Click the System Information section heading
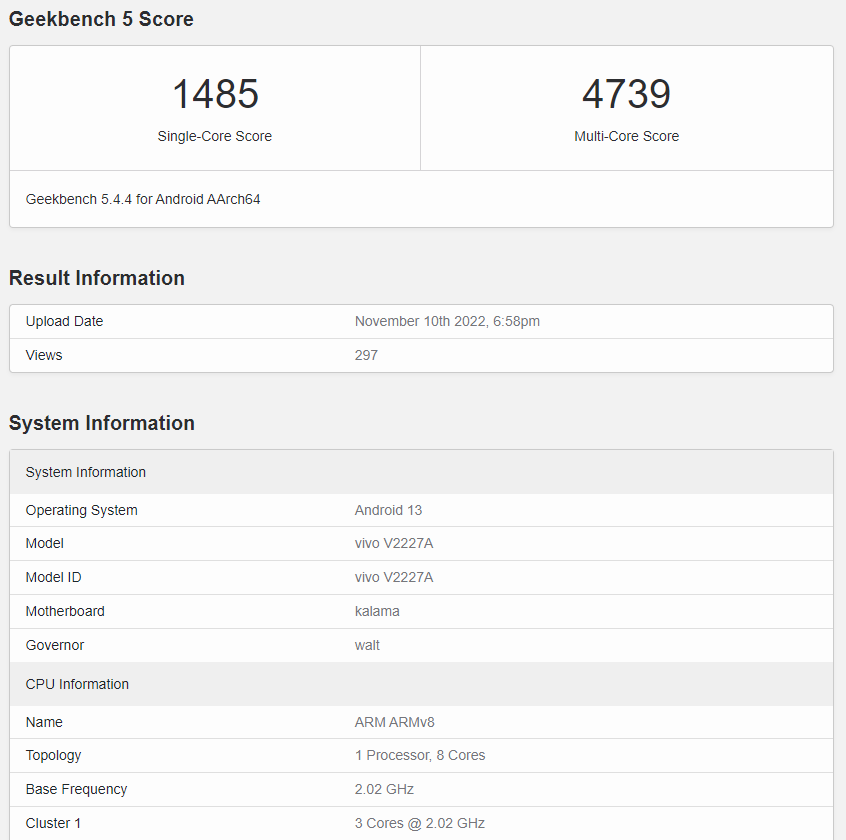The image size is (846, 840). [x=102, y=423]
